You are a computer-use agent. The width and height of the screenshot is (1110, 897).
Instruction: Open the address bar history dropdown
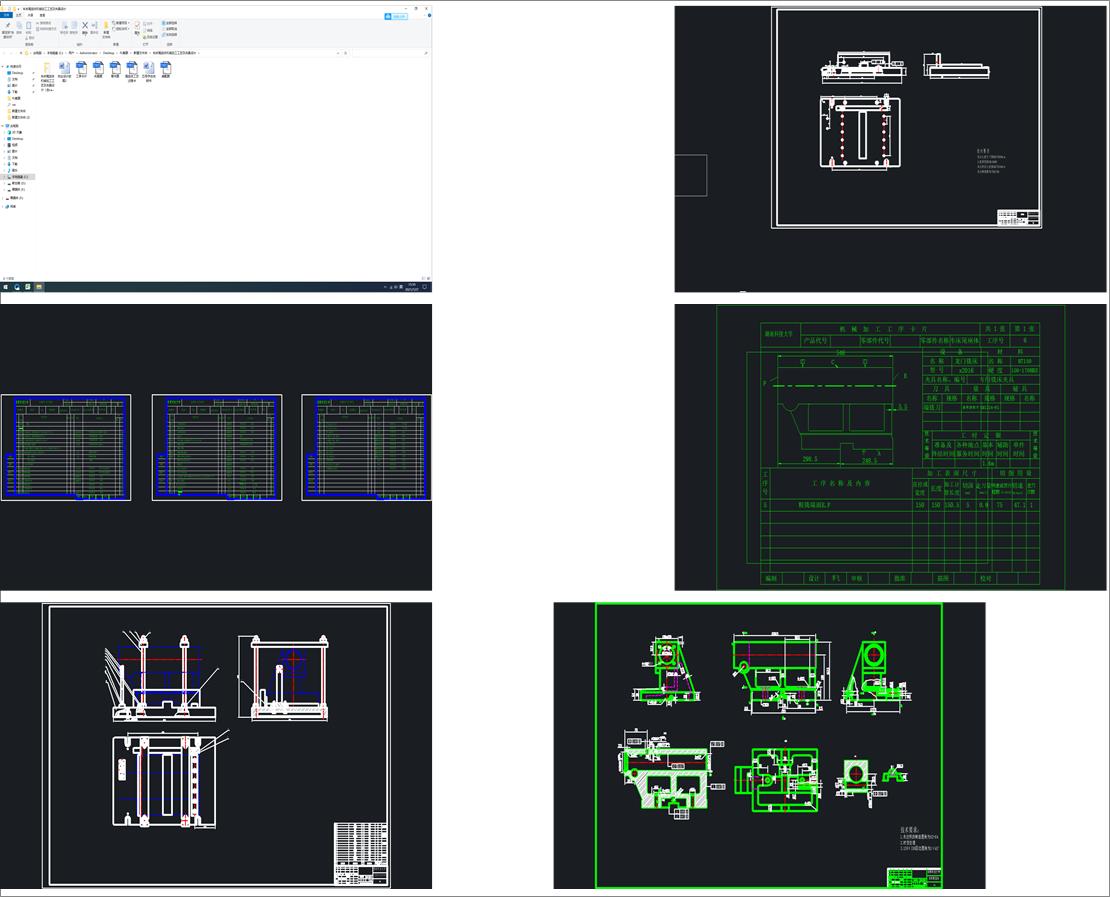pos(338,53)
